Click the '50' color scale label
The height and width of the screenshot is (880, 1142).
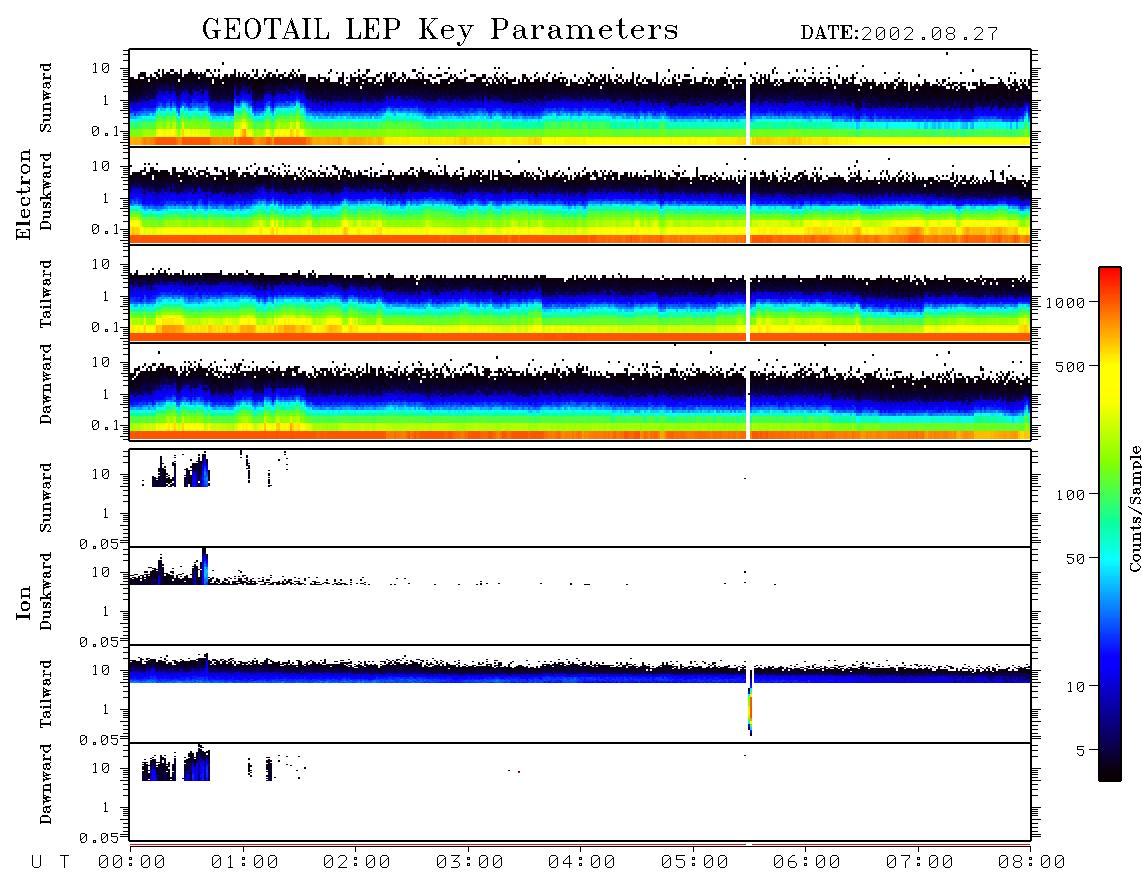(x=1076, y=559)
